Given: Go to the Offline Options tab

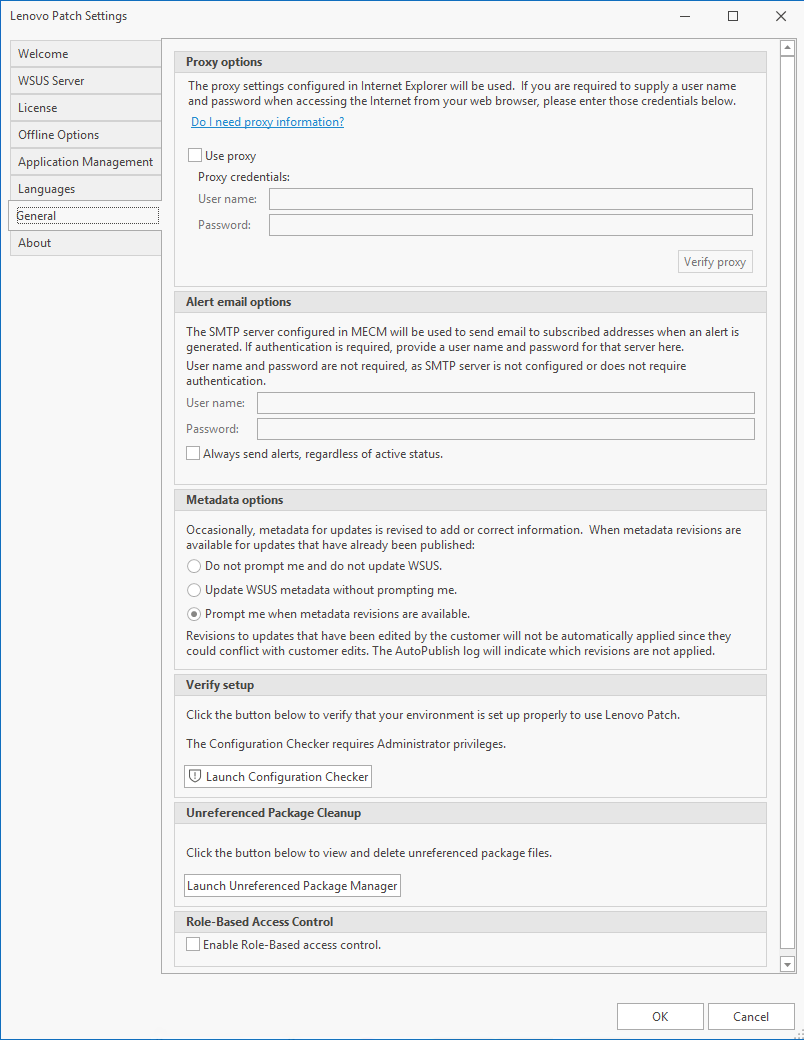Looking at the screenshot, I should point(86,135).
